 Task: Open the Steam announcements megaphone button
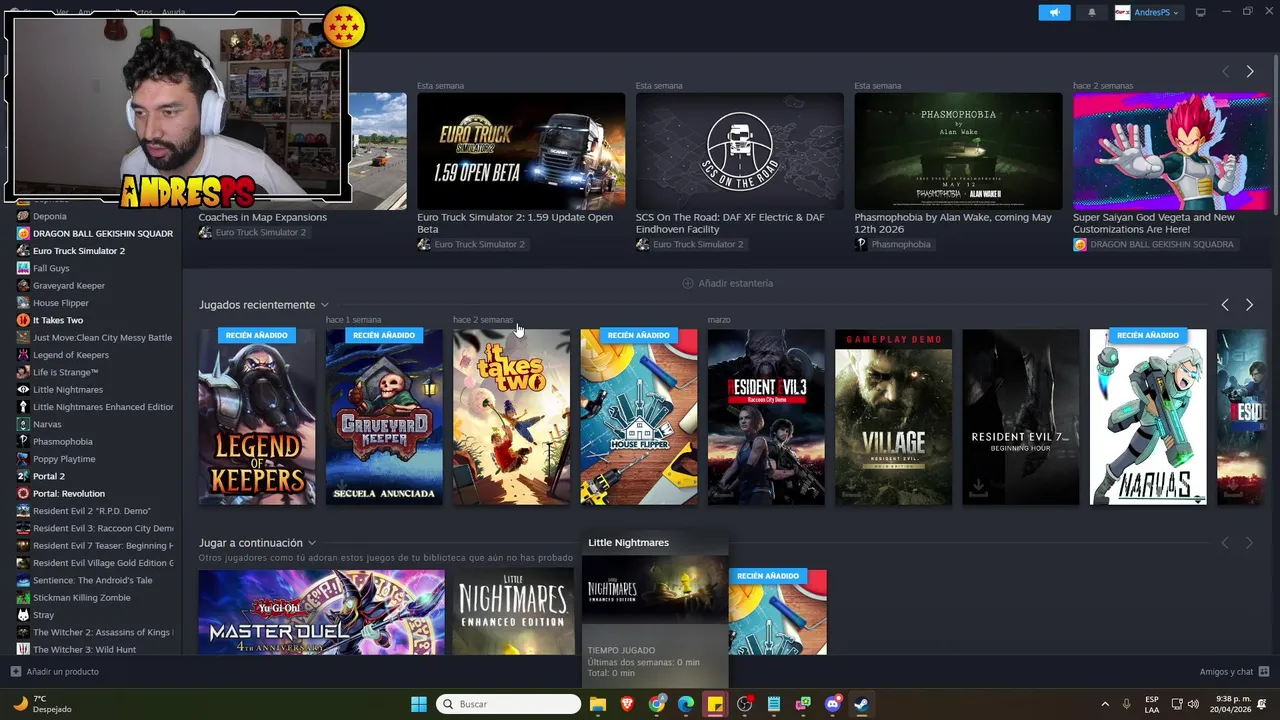tap(1054, 12)
